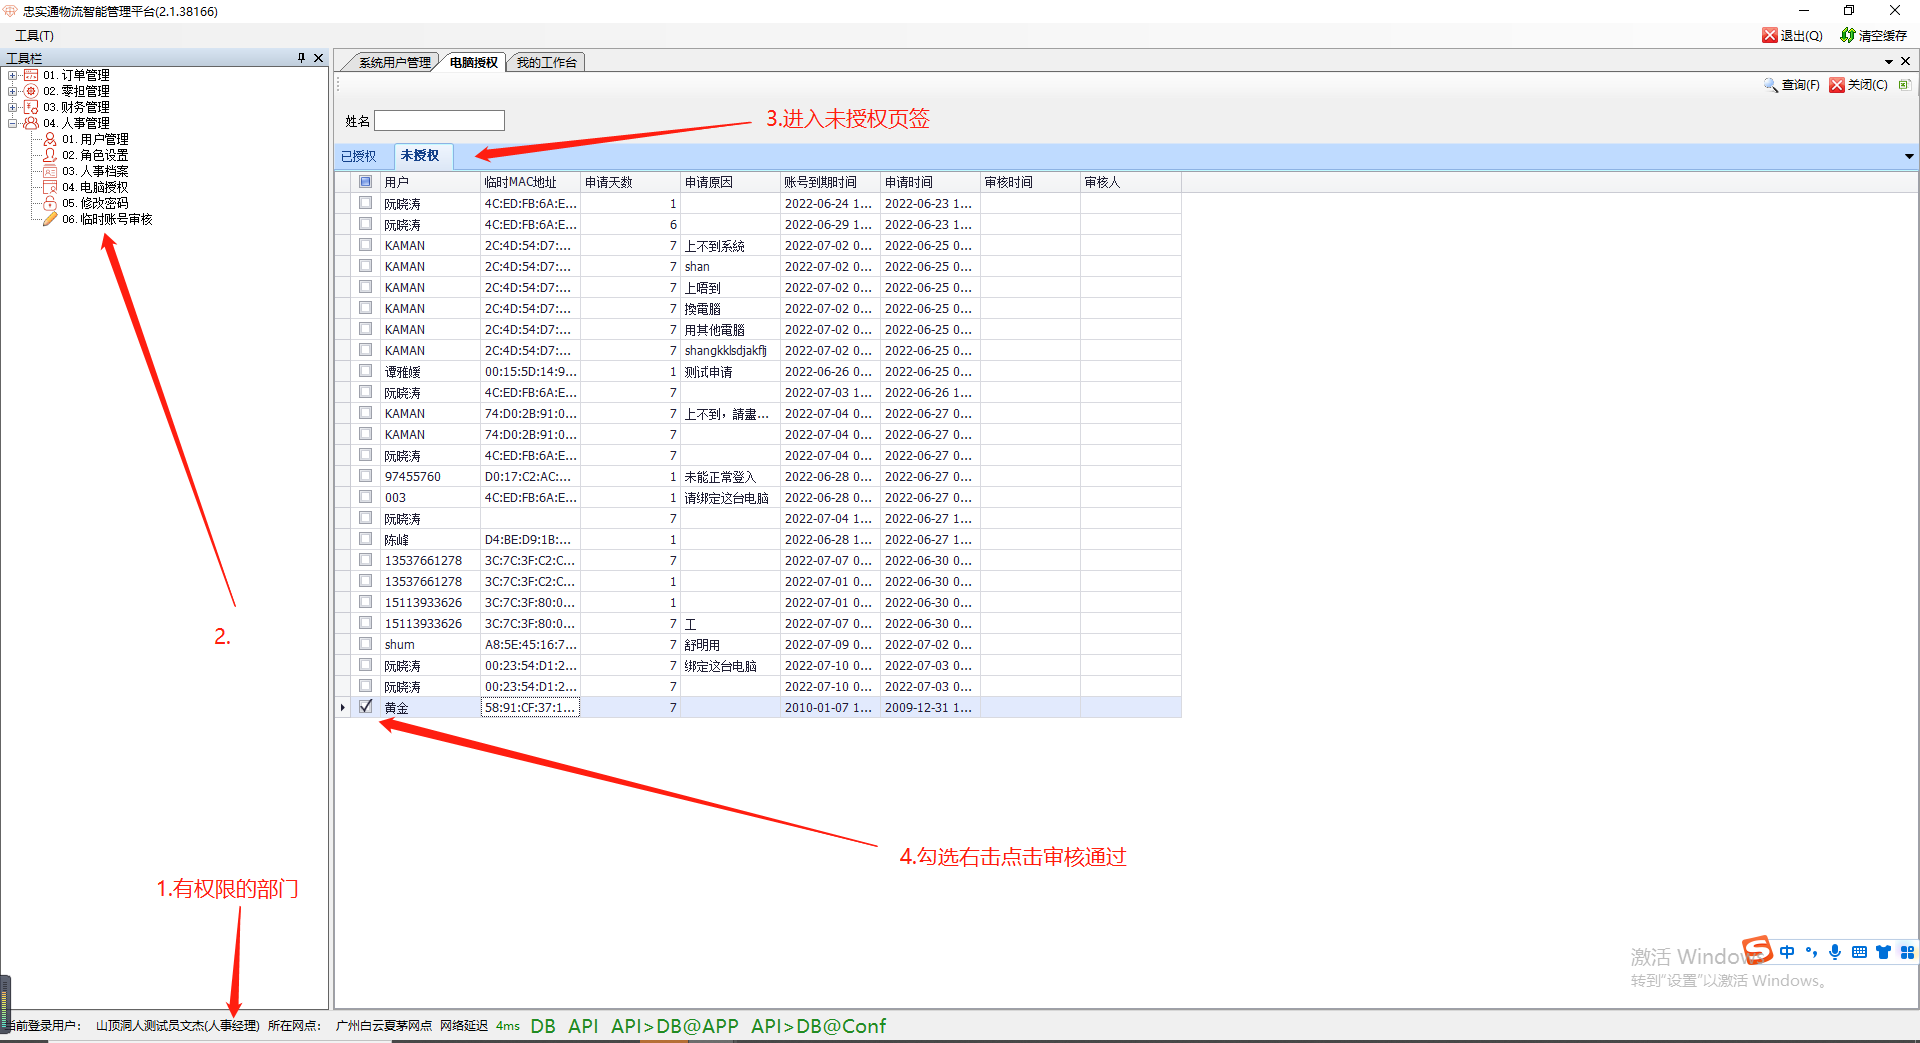Viewport: 1920px width, 1043px height.
Task: Open the 工具(T) menu
Action: click(34, 35)
